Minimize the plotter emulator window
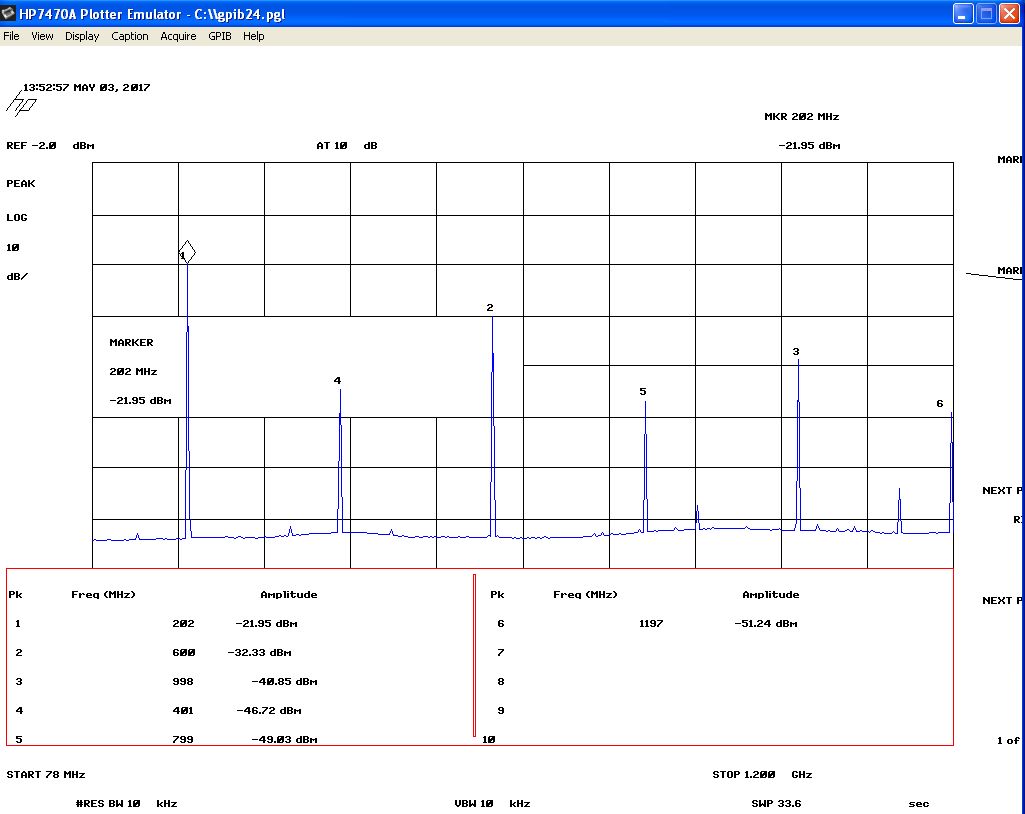The height and width of the screenshot is (814, 1025). point(963,14)
